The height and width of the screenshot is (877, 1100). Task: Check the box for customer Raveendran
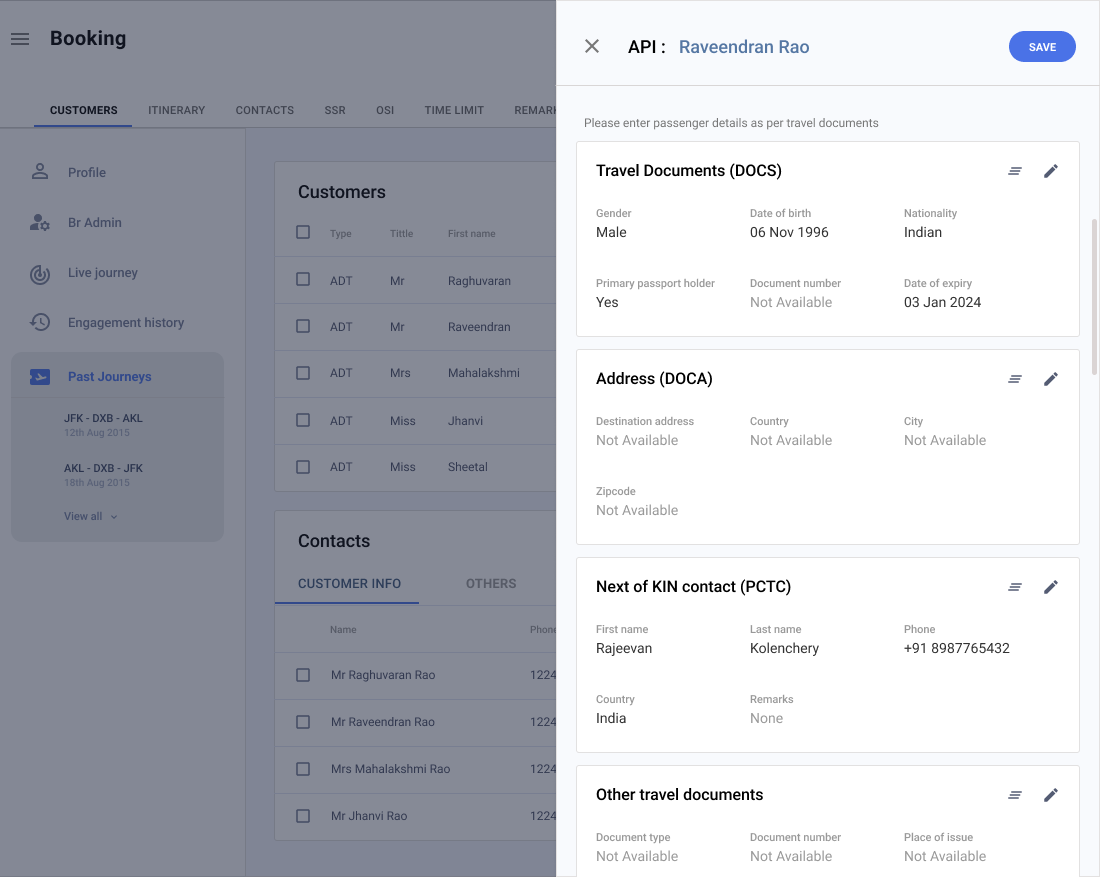303,326
